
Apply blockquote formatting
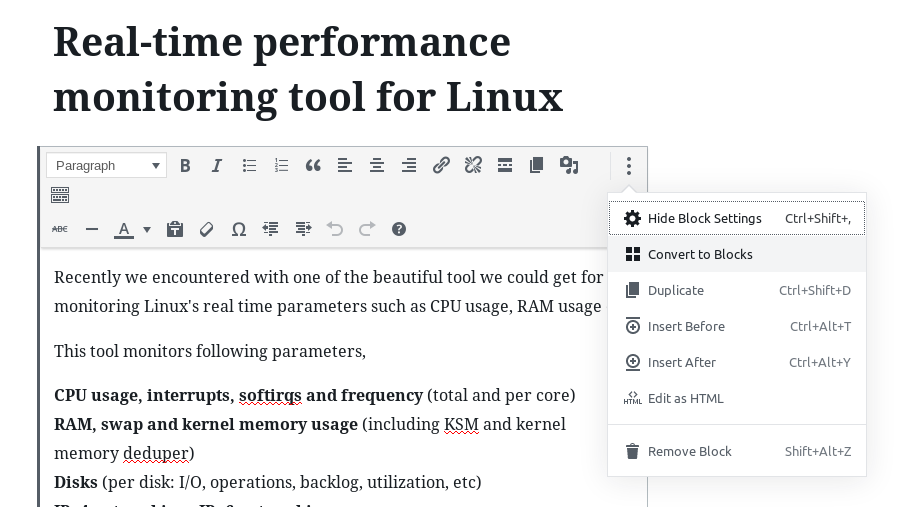point(313,166)
